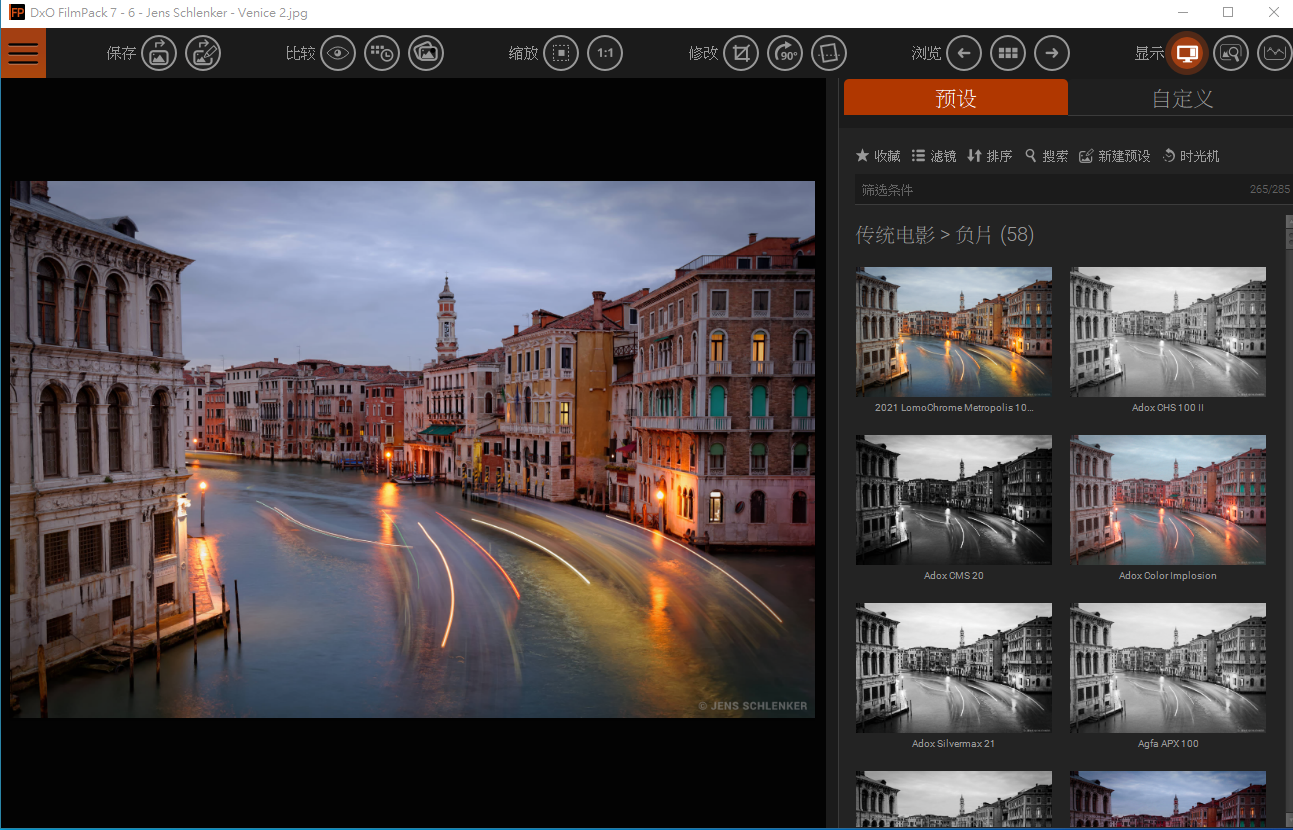Screen dimensions: 1293x830
Task: Apply the 2021 LomoChrome Metropolis preset thumbnail
Action: (x=954, y=332)
